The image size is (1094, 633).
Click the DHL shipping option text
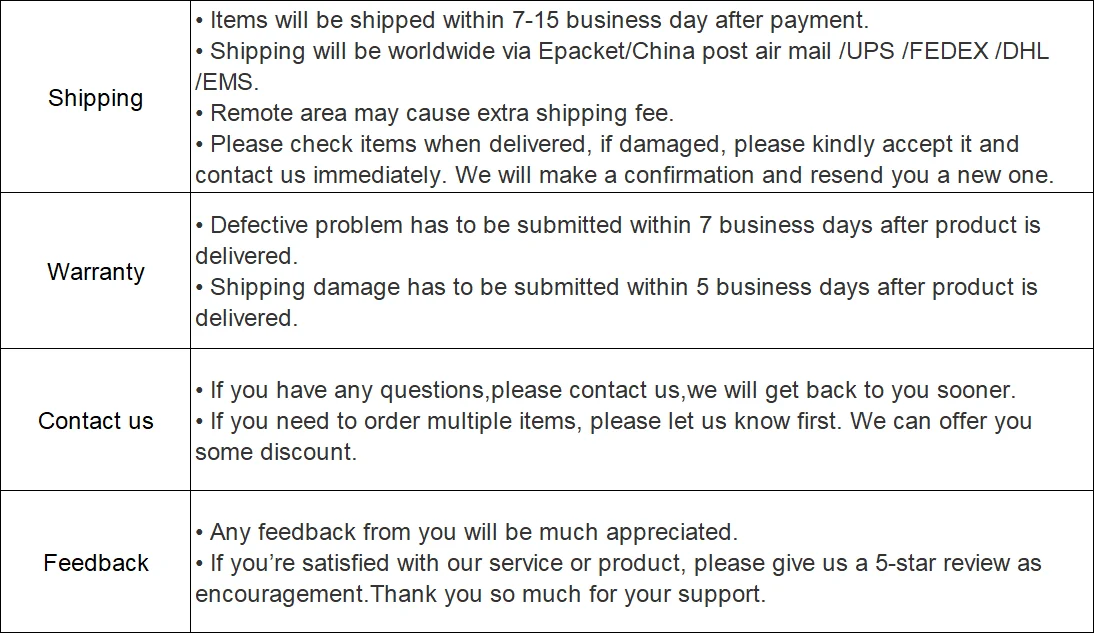[1023, 51]
